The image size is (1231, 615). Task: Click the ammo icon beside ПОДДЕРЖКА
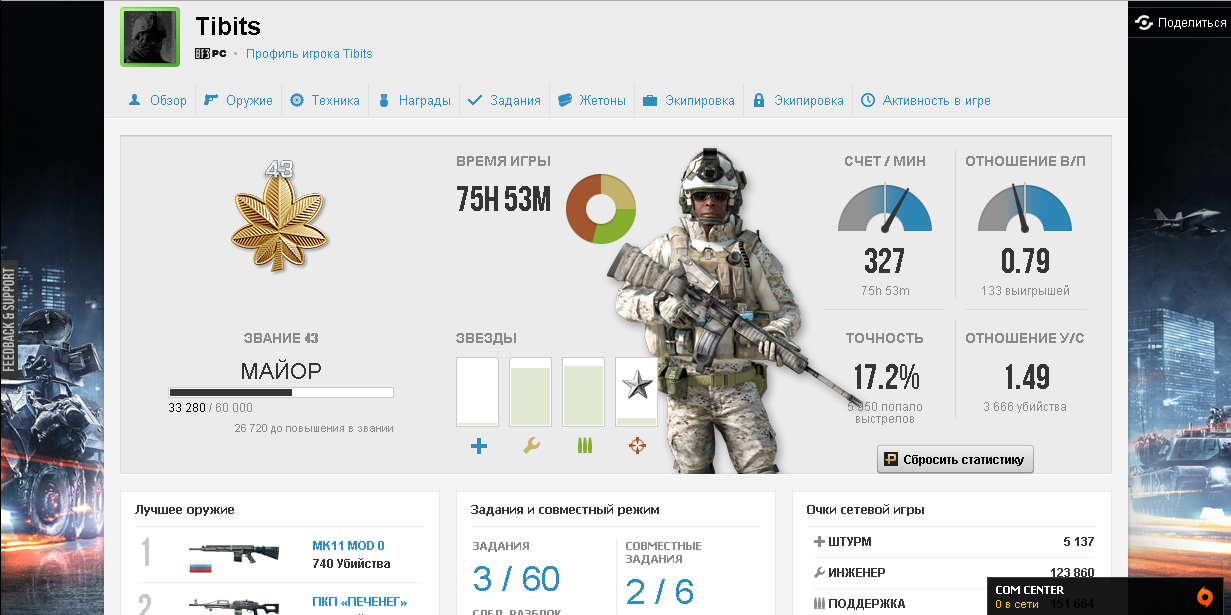point(820,604)
